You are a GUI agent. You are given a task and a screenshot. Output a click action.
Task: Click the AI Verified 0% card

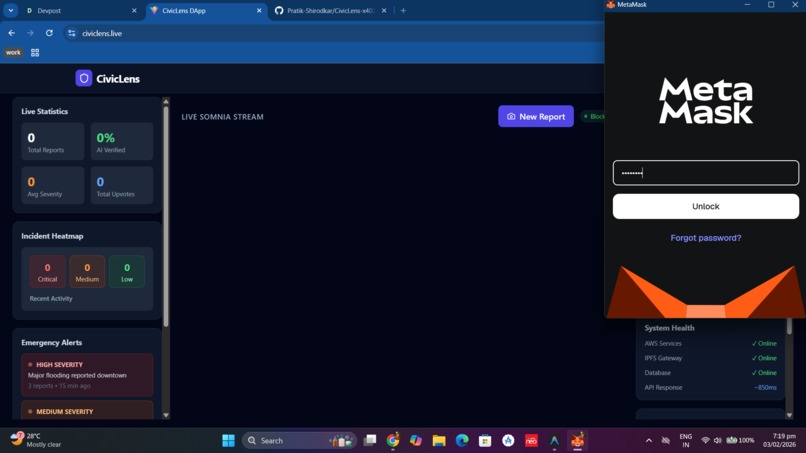pyautogui.click(x=122, y=141)
